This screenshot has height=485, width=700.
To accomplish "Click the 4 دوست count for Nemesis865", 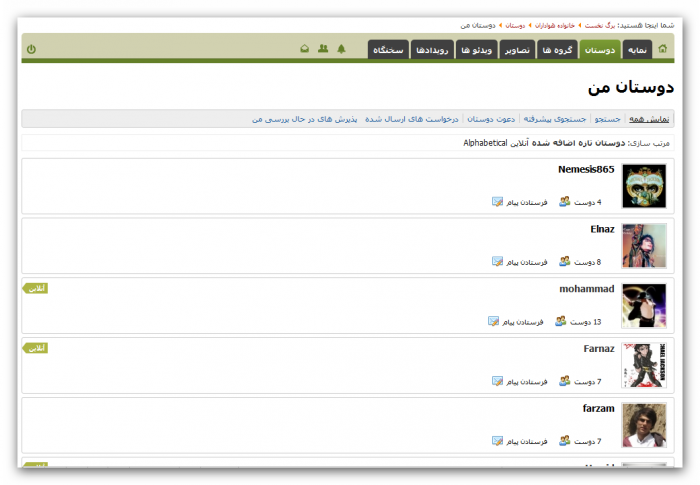I will [588, 202].
